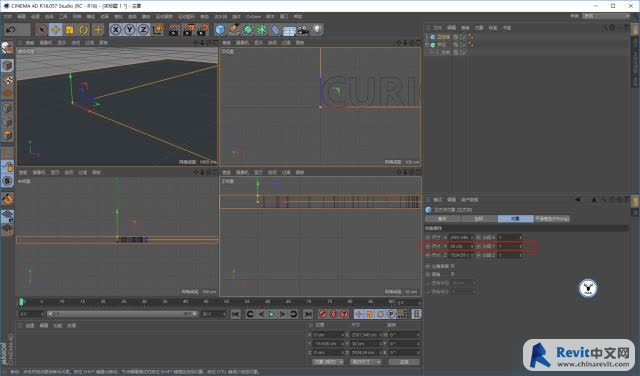This screenshot has width=640, height=376.
Task: Toggle red Autokeying button
Action: [x=333, y=314]
